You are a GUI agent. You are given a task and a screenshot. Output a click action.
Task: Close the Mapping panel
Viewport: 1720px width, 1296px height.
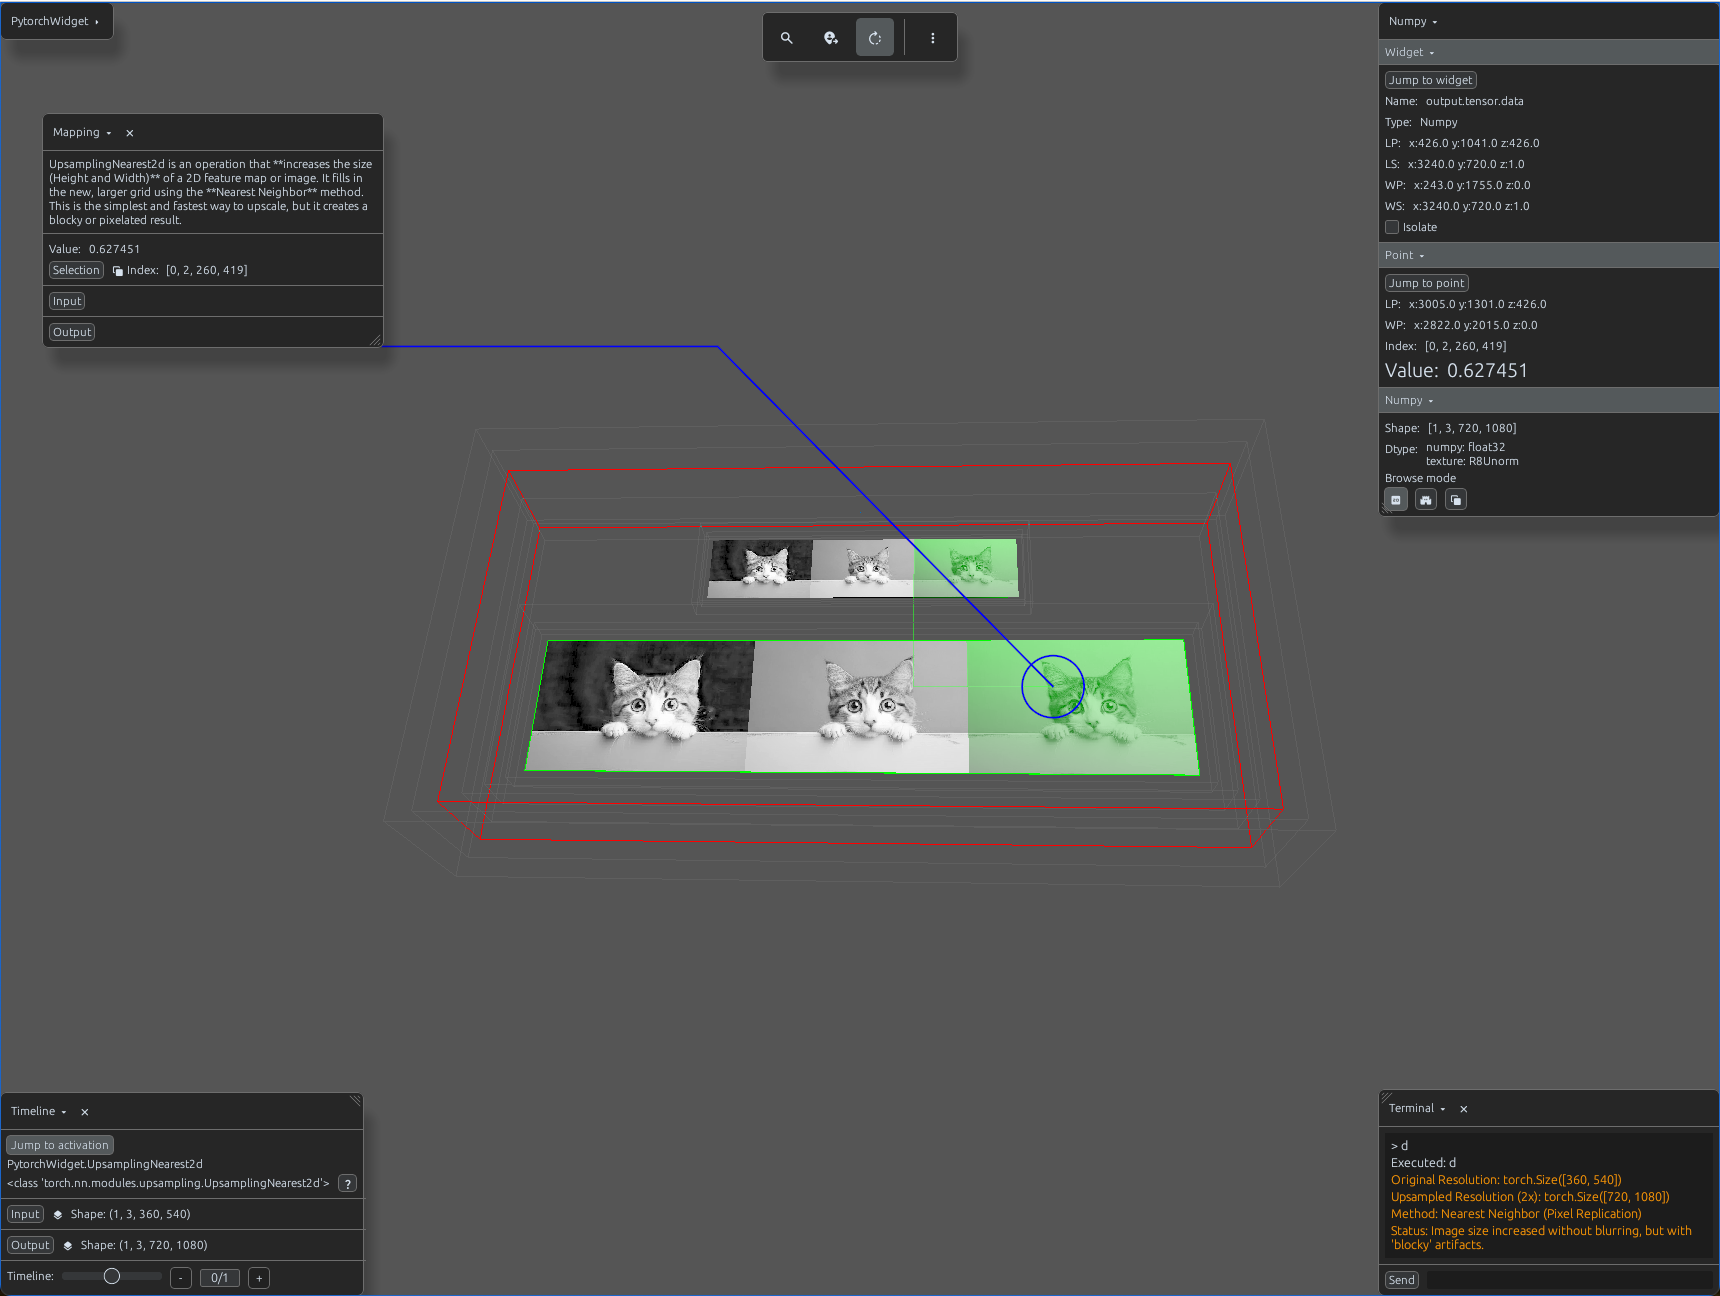(x=130, y=133)
